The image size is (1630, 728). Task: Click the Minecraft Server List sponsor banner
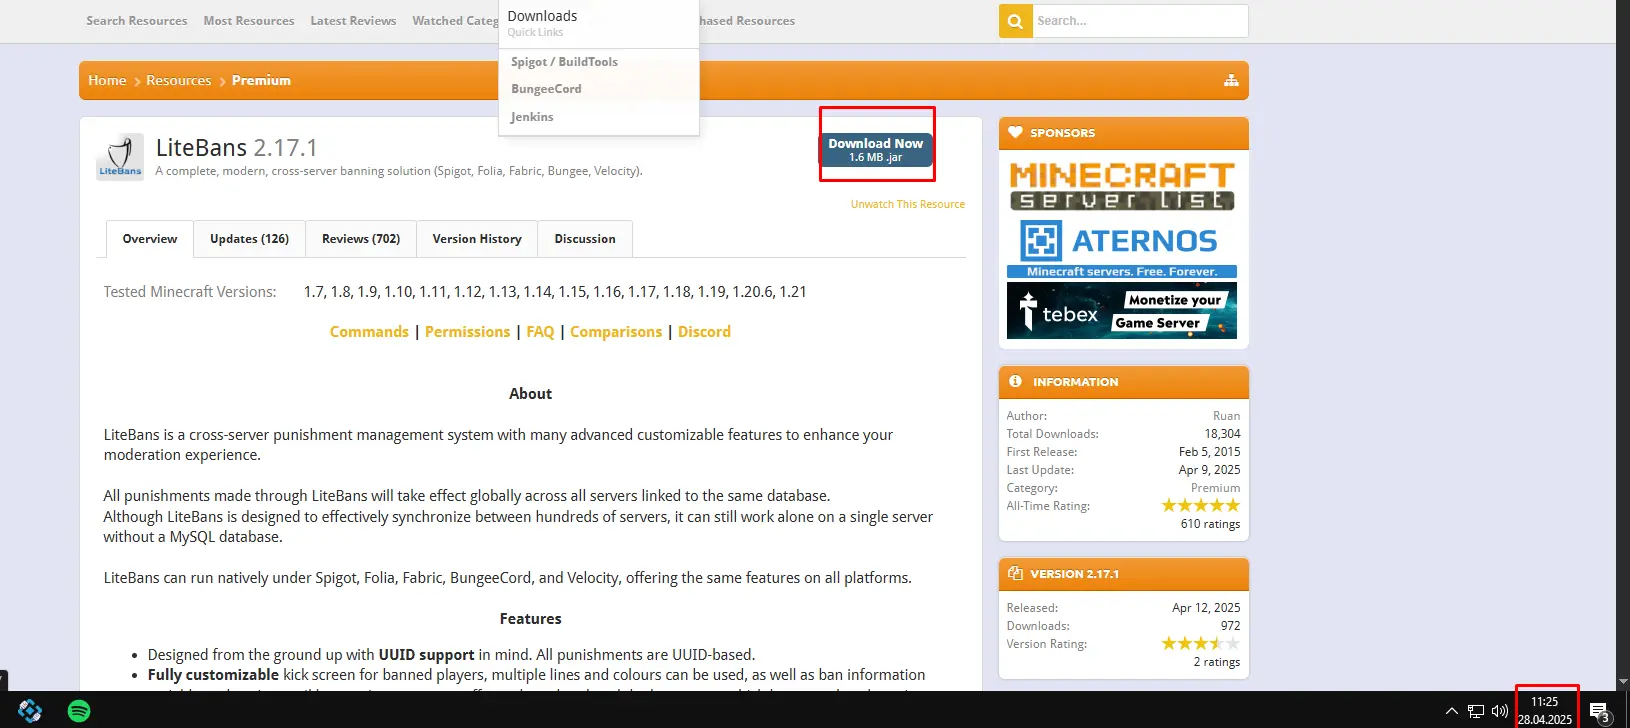1122,186
